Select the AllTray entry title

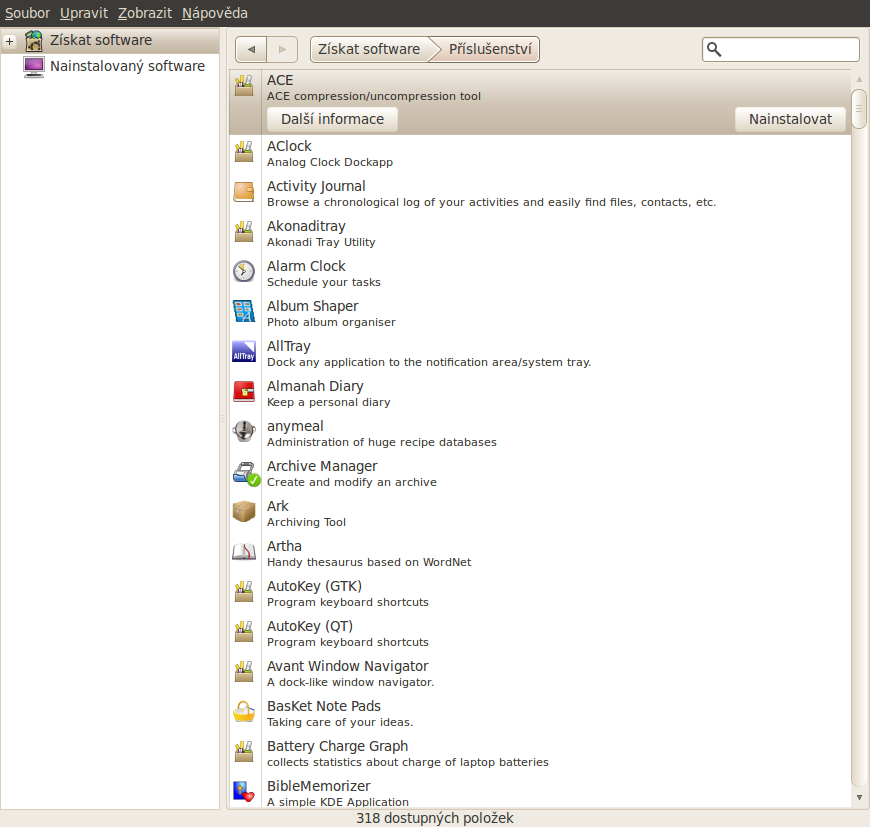[x=289, y=346]
